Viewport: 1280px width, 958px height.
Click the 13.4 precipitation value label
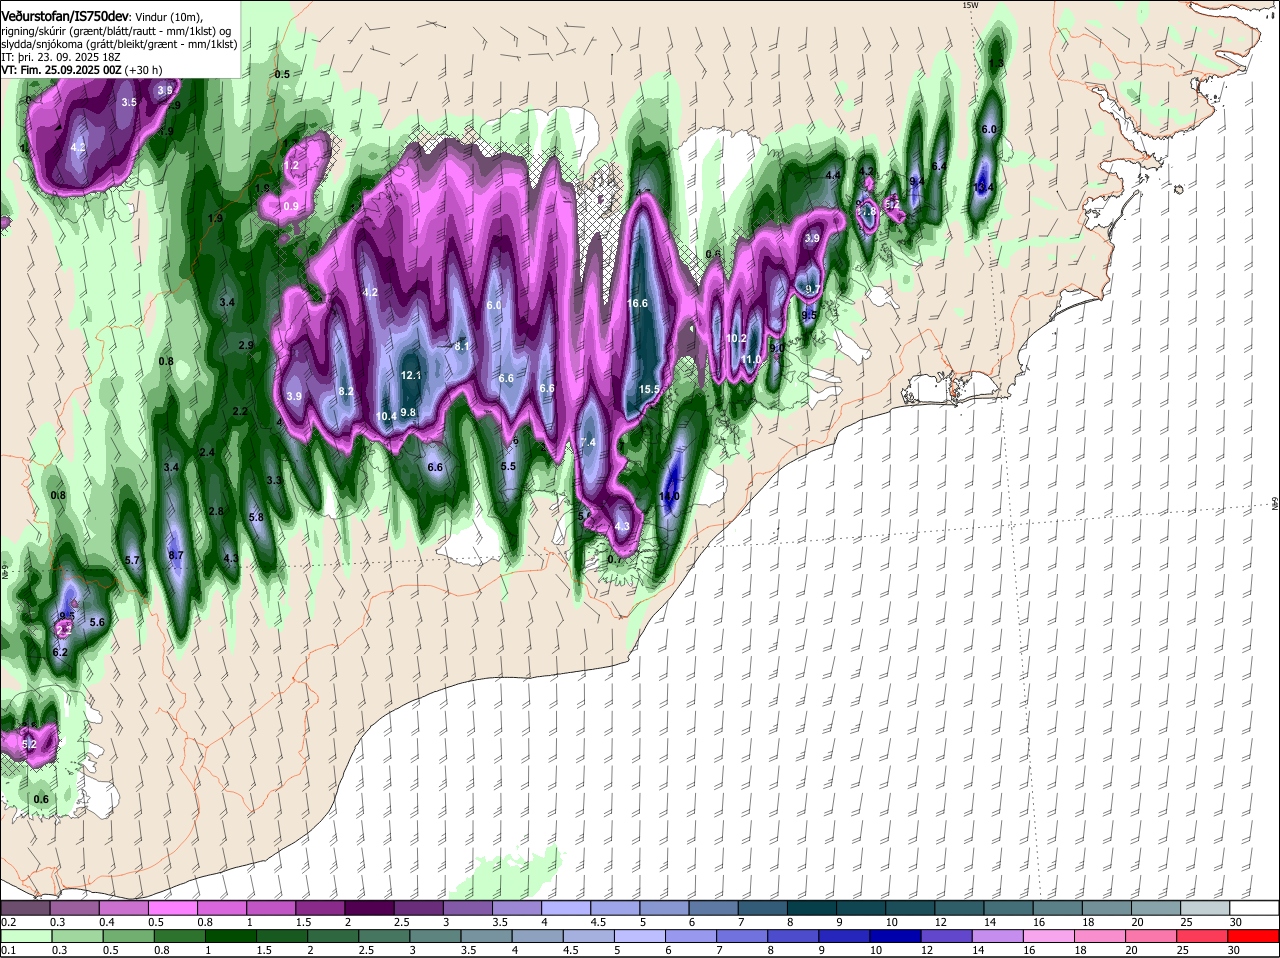pyautogui.click(x=984, y=187)
